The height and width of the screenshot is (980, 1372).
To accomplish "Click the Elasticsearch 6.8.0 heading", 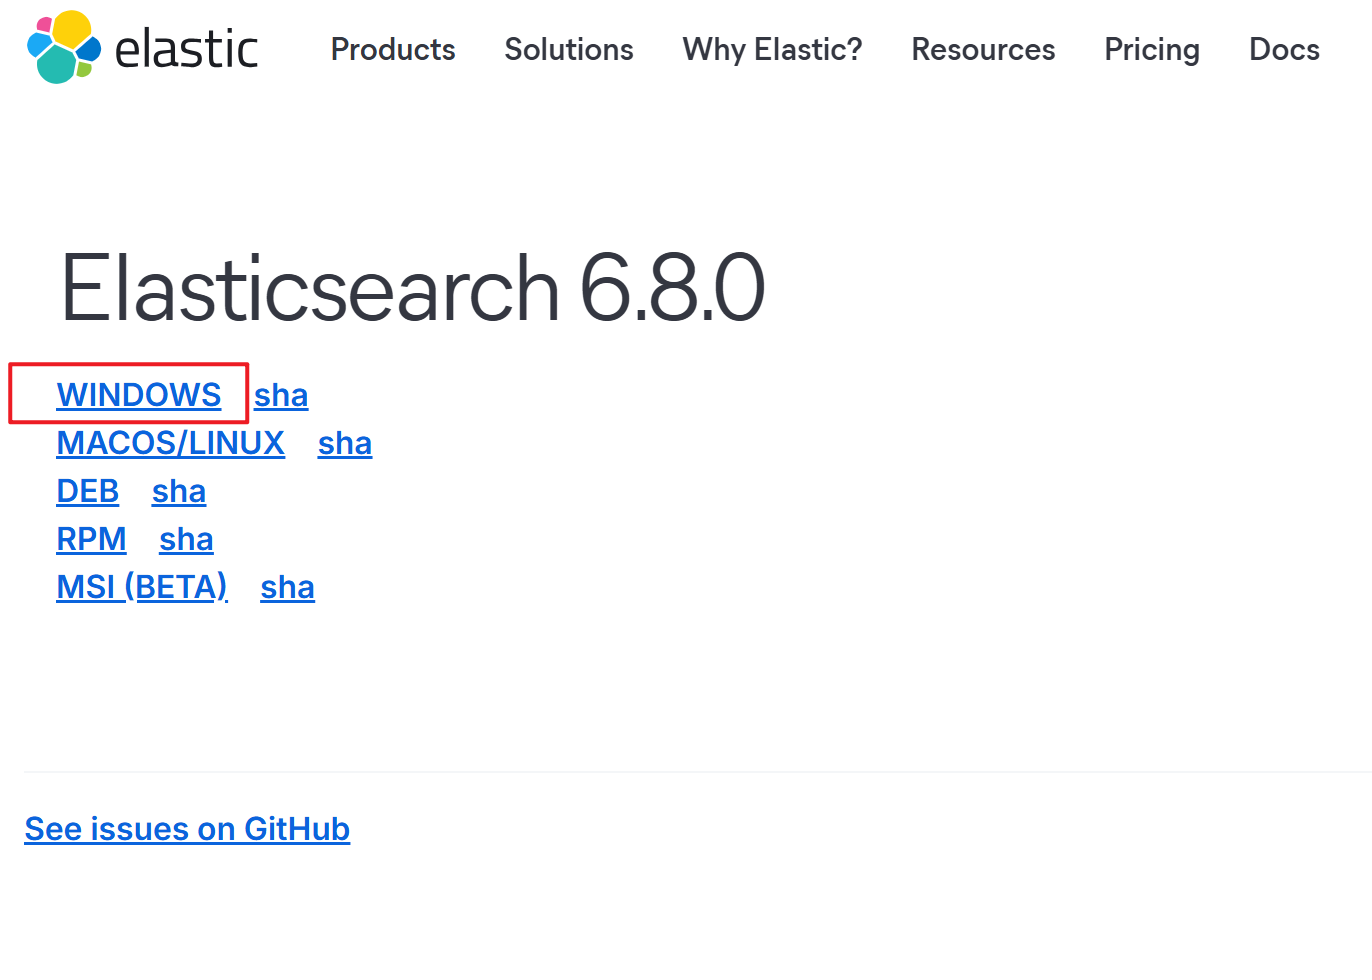I will [x=413, y=288].
